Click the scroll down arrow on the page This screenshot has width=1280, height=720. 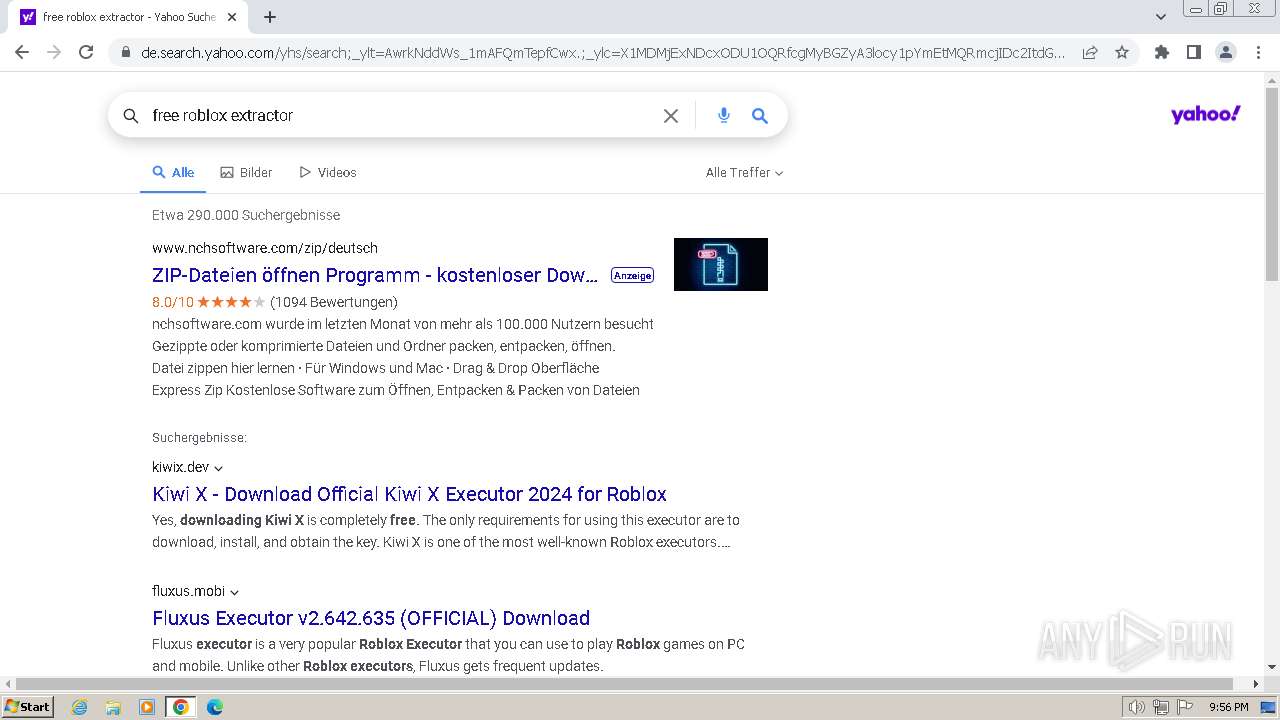point(1272,667)
